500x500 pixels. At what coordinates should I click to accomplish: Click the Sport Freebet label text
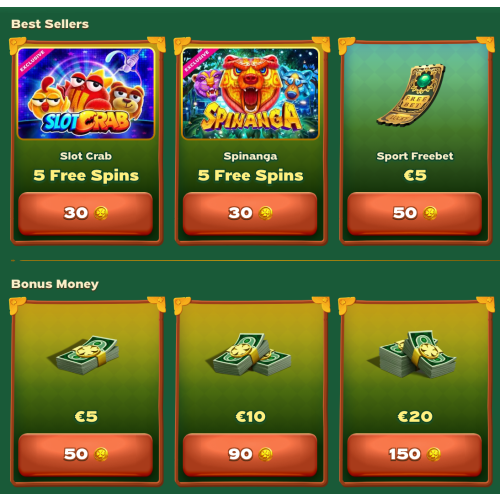(415, 156)
